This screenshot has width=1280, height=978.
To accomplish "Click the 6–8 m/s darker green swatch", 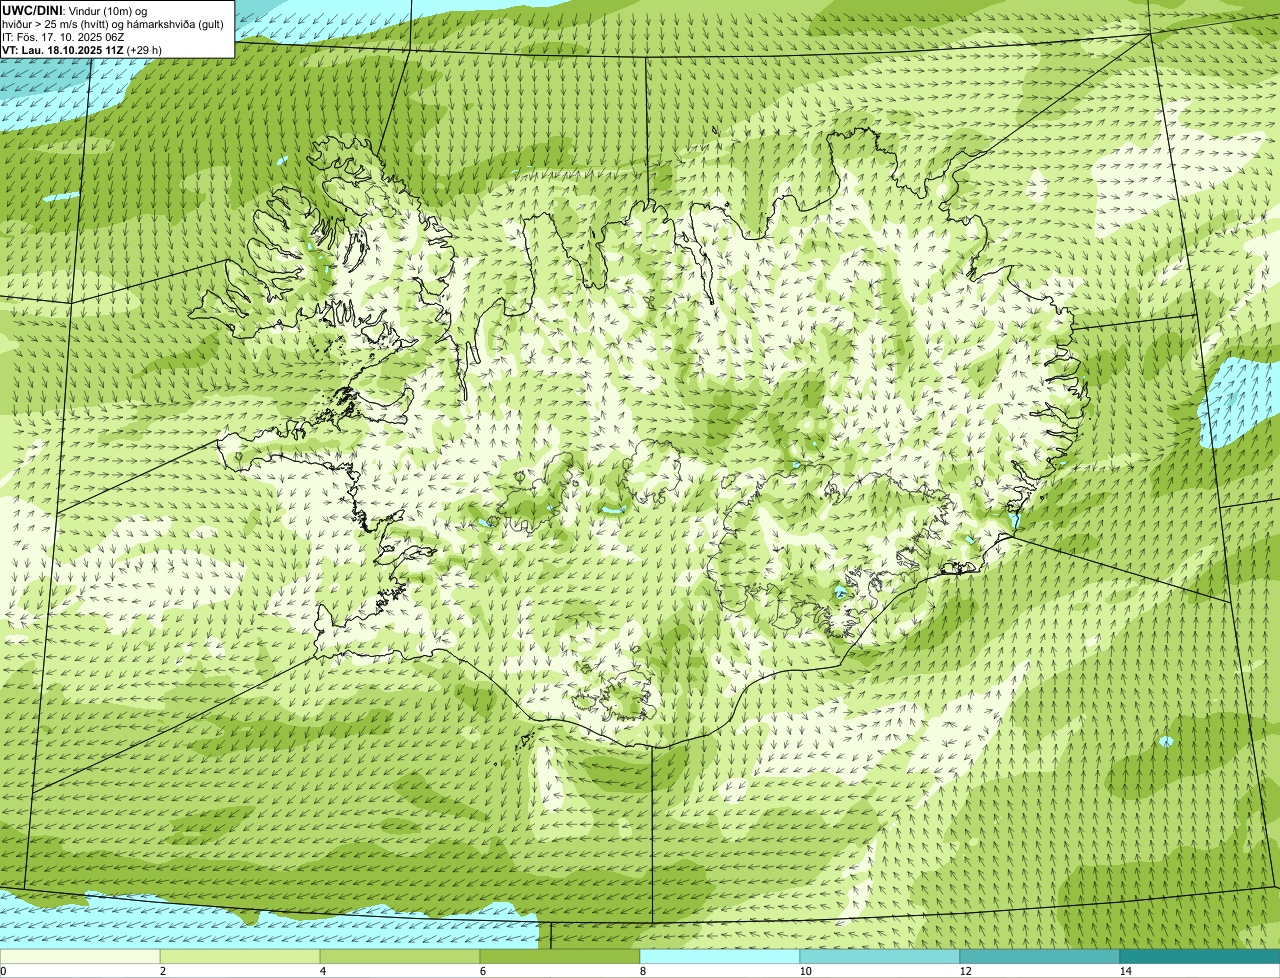I will pyautogui.click(x=560, y=957).
